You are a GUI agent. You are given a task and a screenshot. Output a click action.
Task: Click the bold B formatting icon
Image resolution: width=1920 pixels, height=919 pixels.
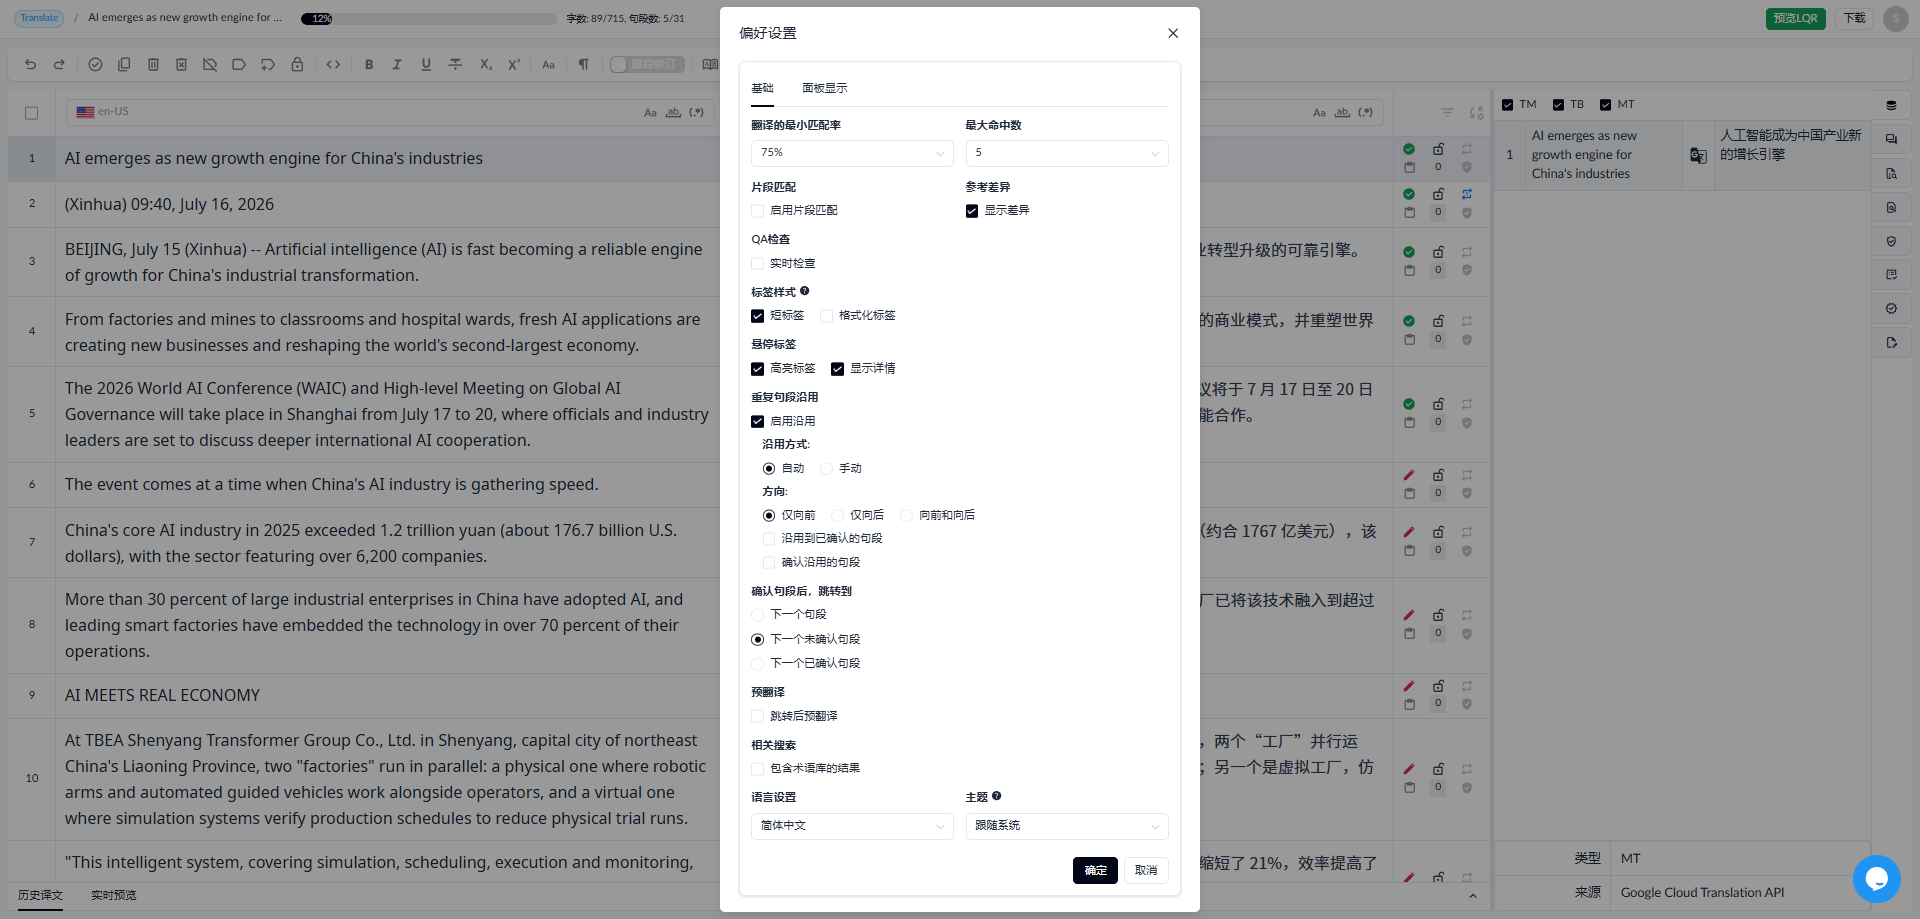pyautogui.click(x=369, y=64)
